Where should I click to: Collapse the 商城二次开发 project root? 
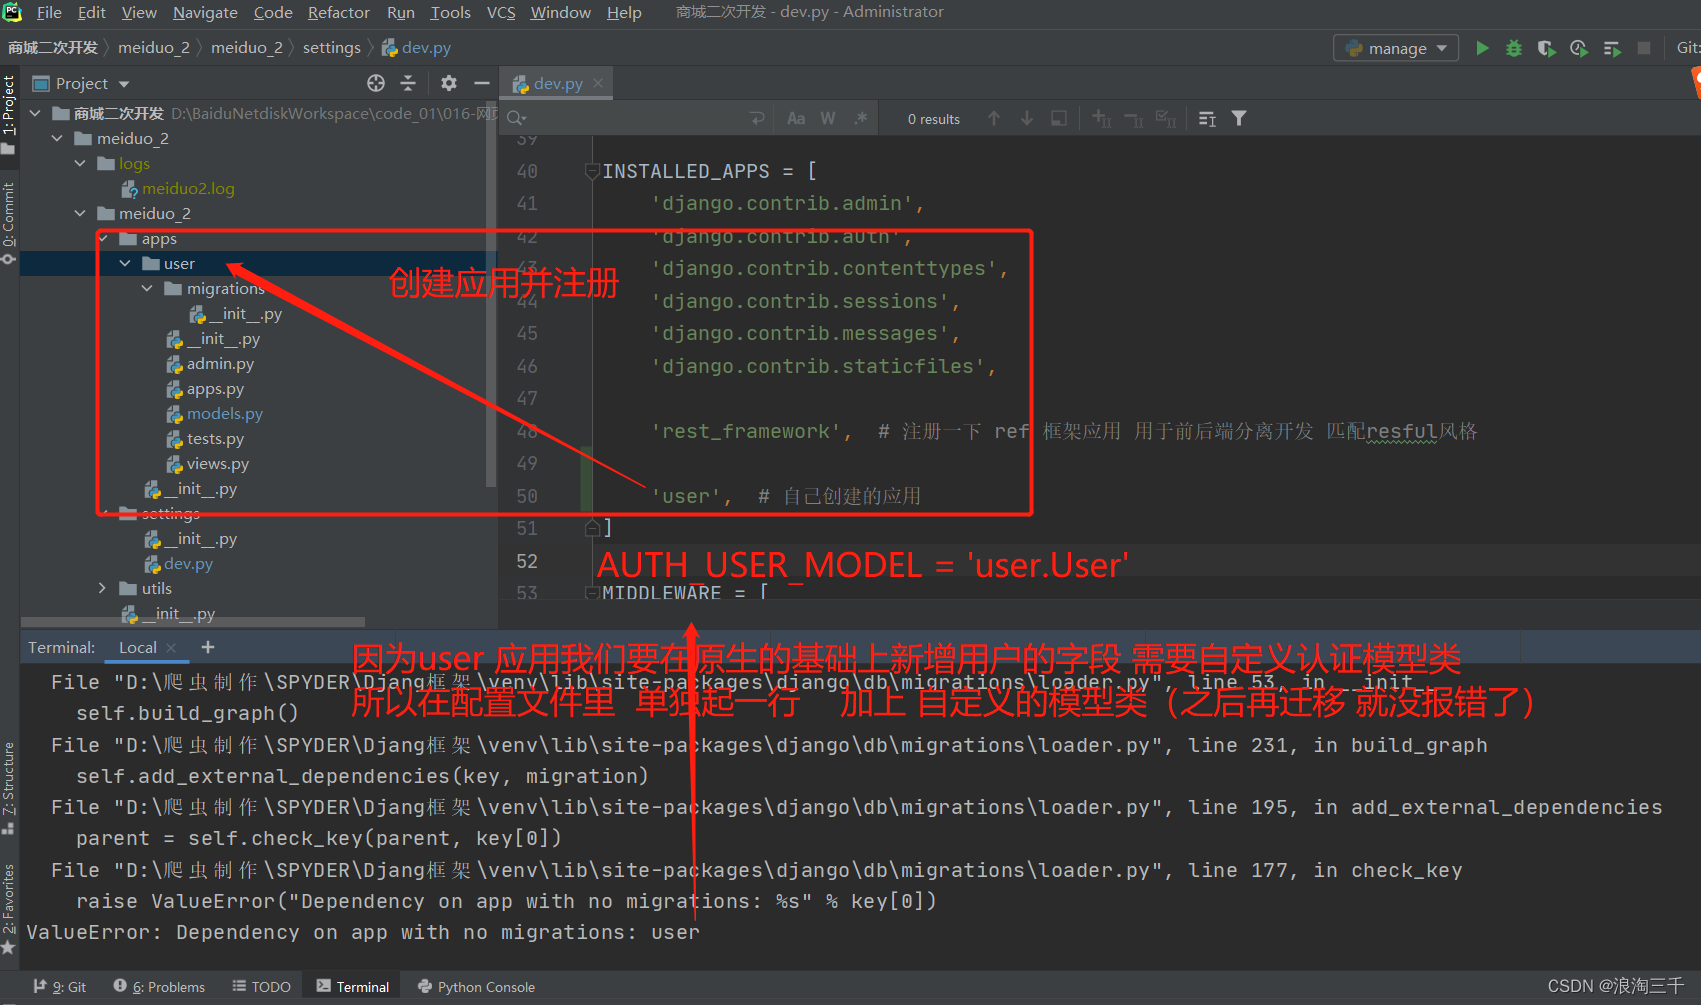35,113
